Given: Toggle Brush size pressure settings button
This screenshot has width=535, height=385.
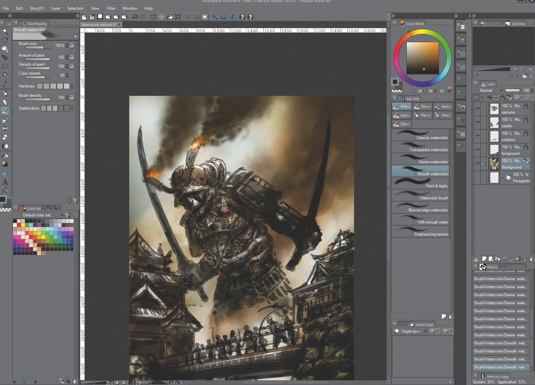Looking at the screenshot, I should (x=72, y=45).
